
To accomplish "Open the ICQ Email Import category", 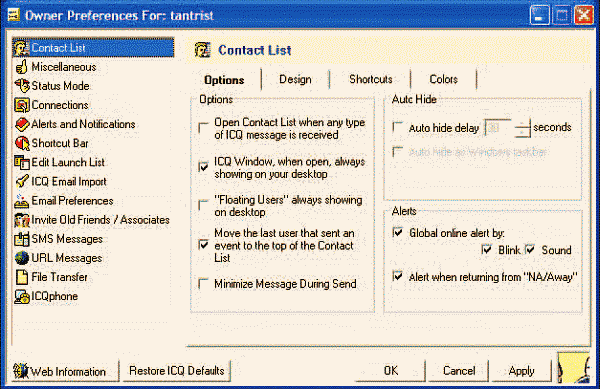I will tap(69, 181).
